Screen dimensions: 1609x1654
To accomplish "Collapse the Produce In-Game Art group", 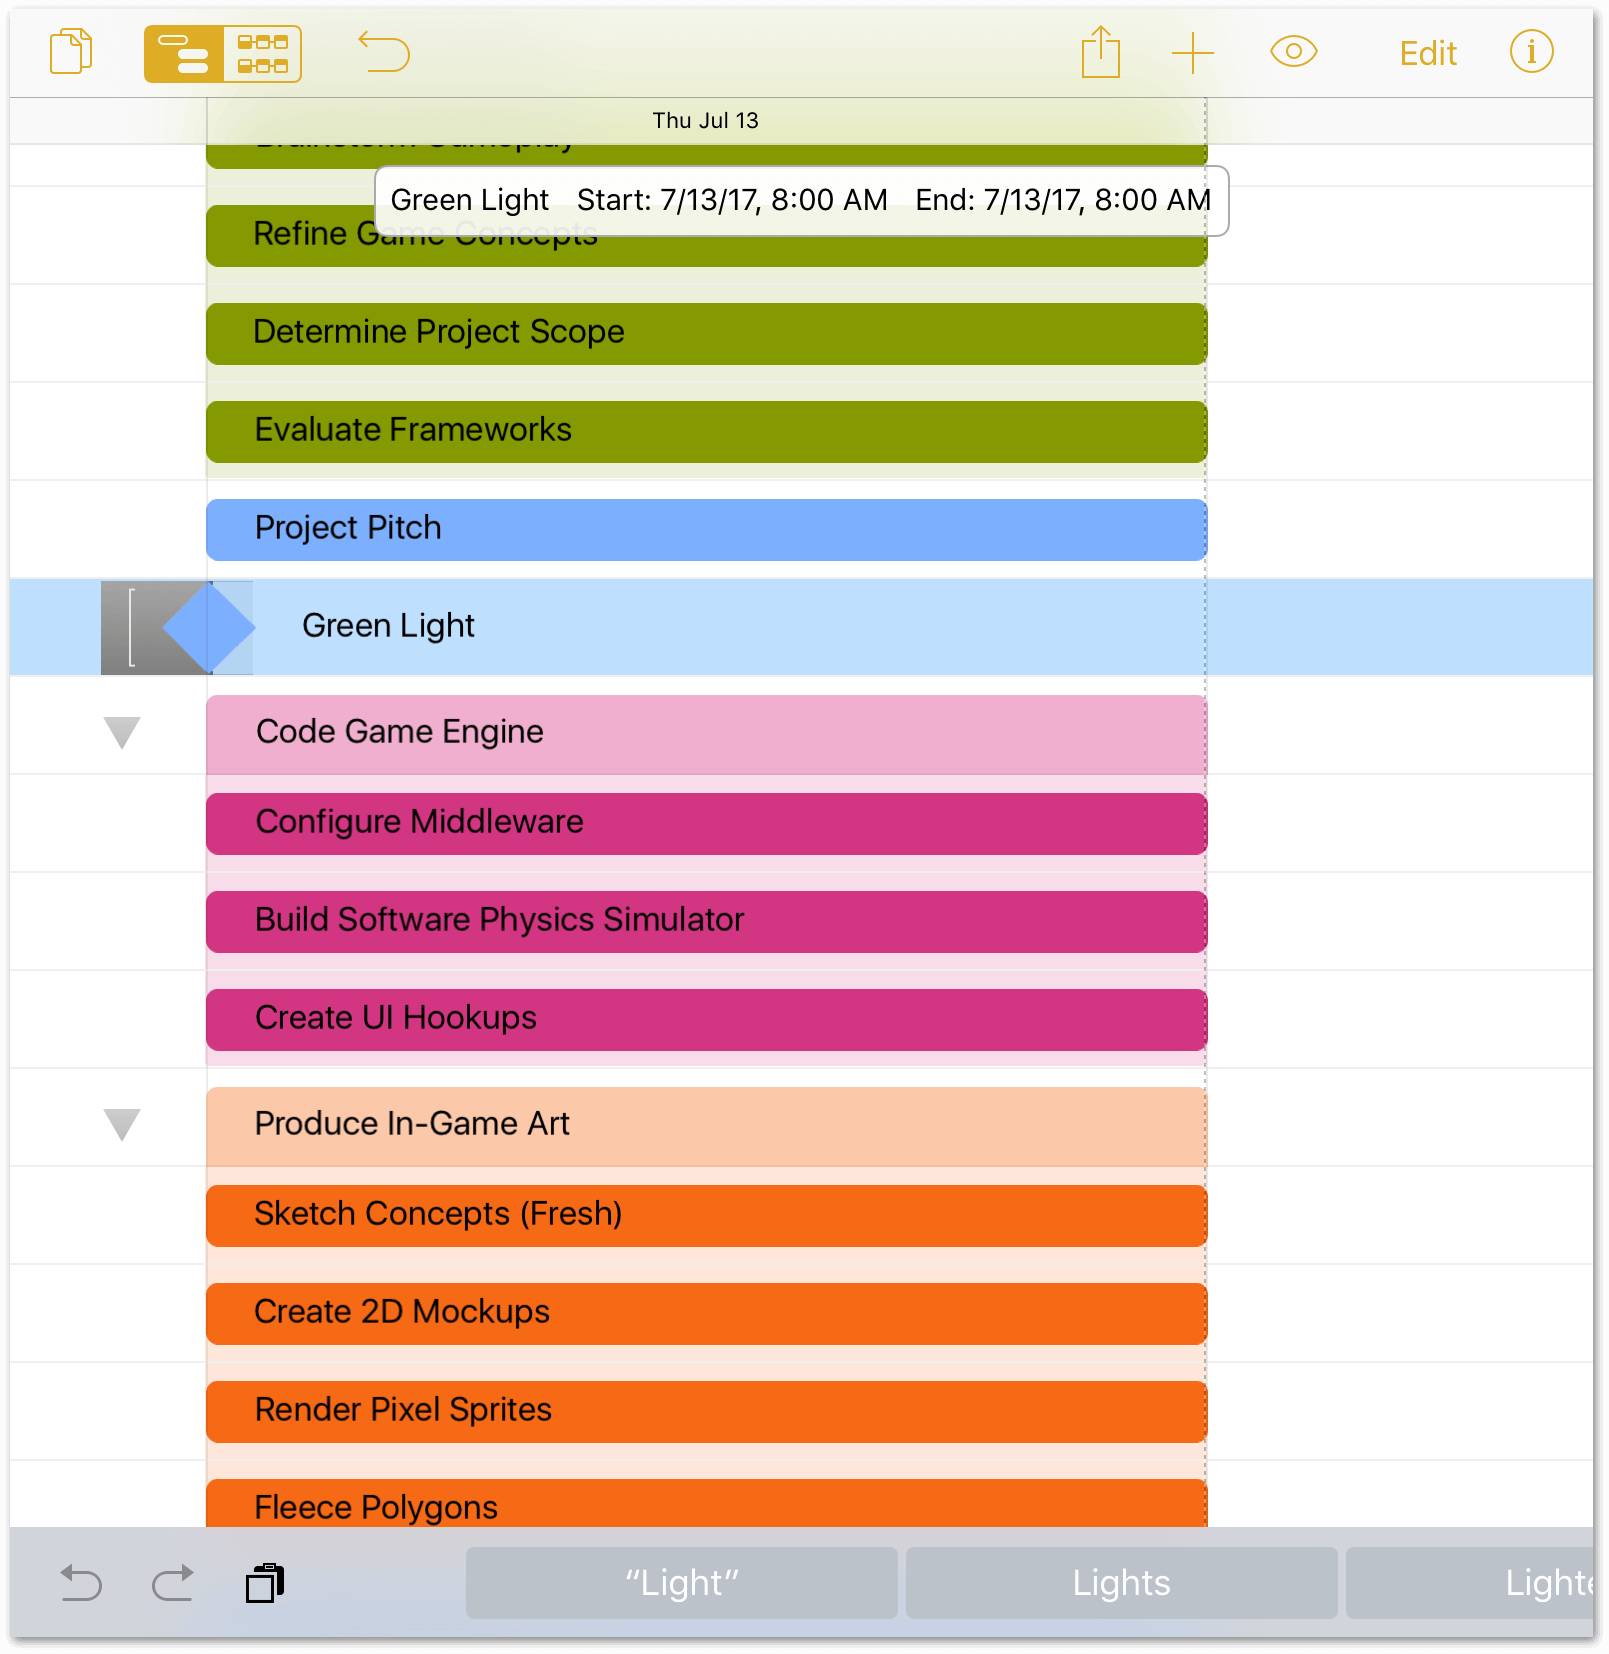I will point(122,1124).
